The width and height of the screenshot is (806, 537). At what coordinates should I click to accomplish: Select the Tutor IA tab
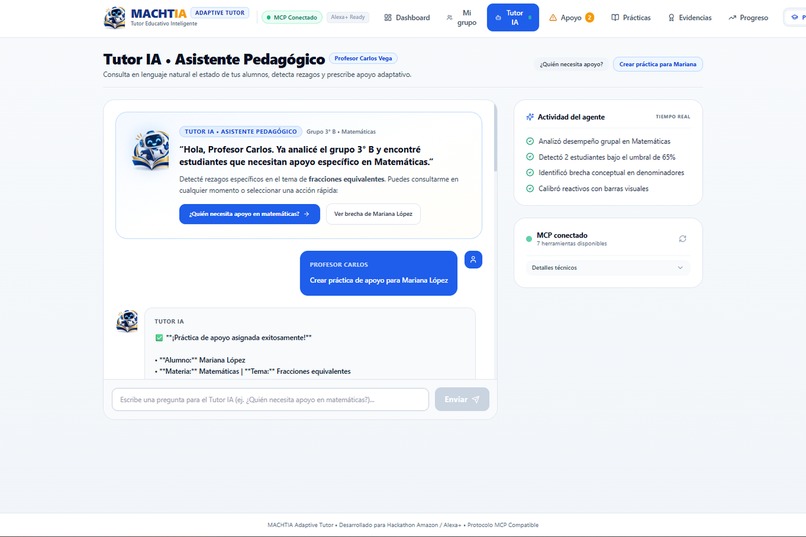coord(512,17)
